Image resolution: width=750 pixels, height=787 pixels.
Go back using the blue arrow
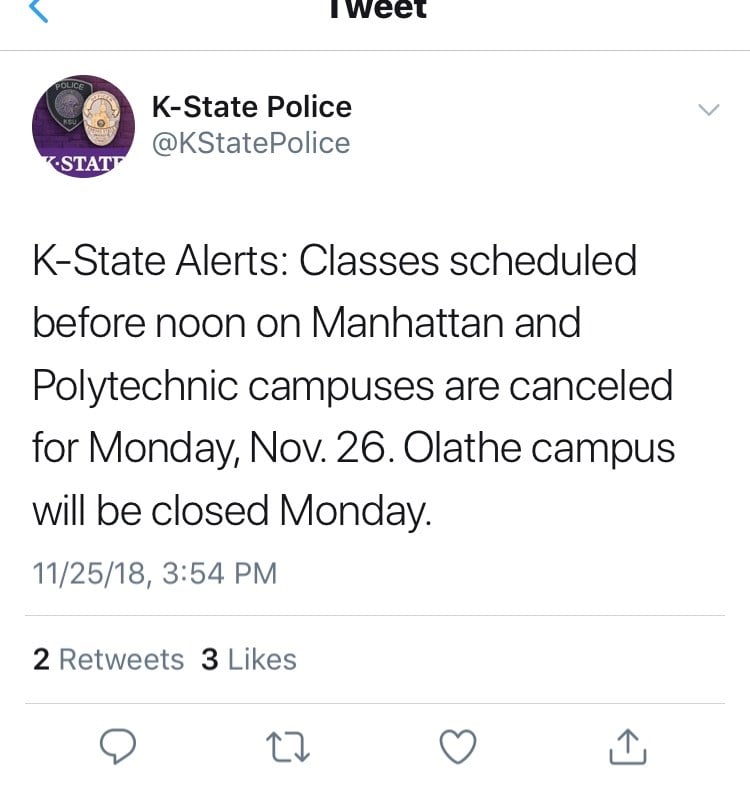click(x=39, y=10)
